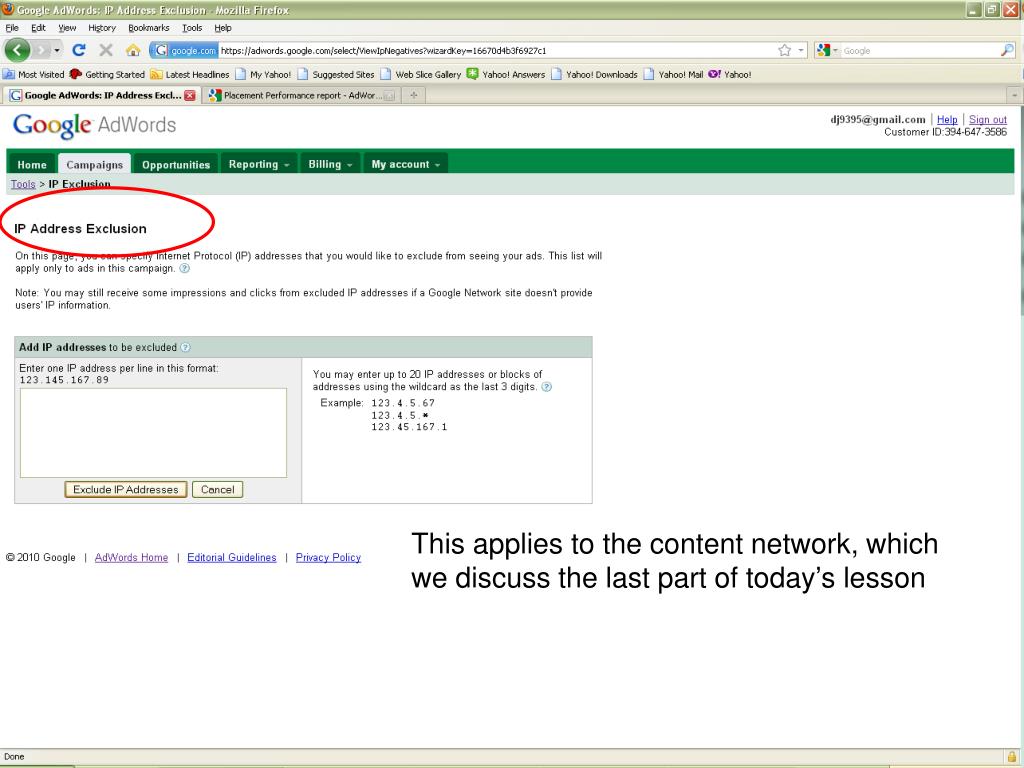Click help icon after 'this campaign'
The width and height of the screenshot is (1024, 768).
[x=185, y=268]
